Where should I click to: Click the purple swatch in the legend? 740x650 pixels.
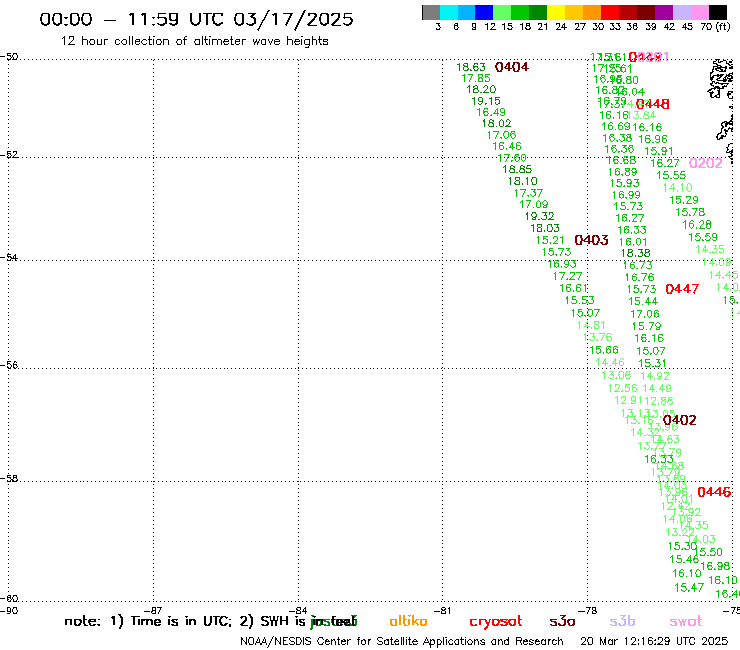pyautogui.click(x=664, y=12)
